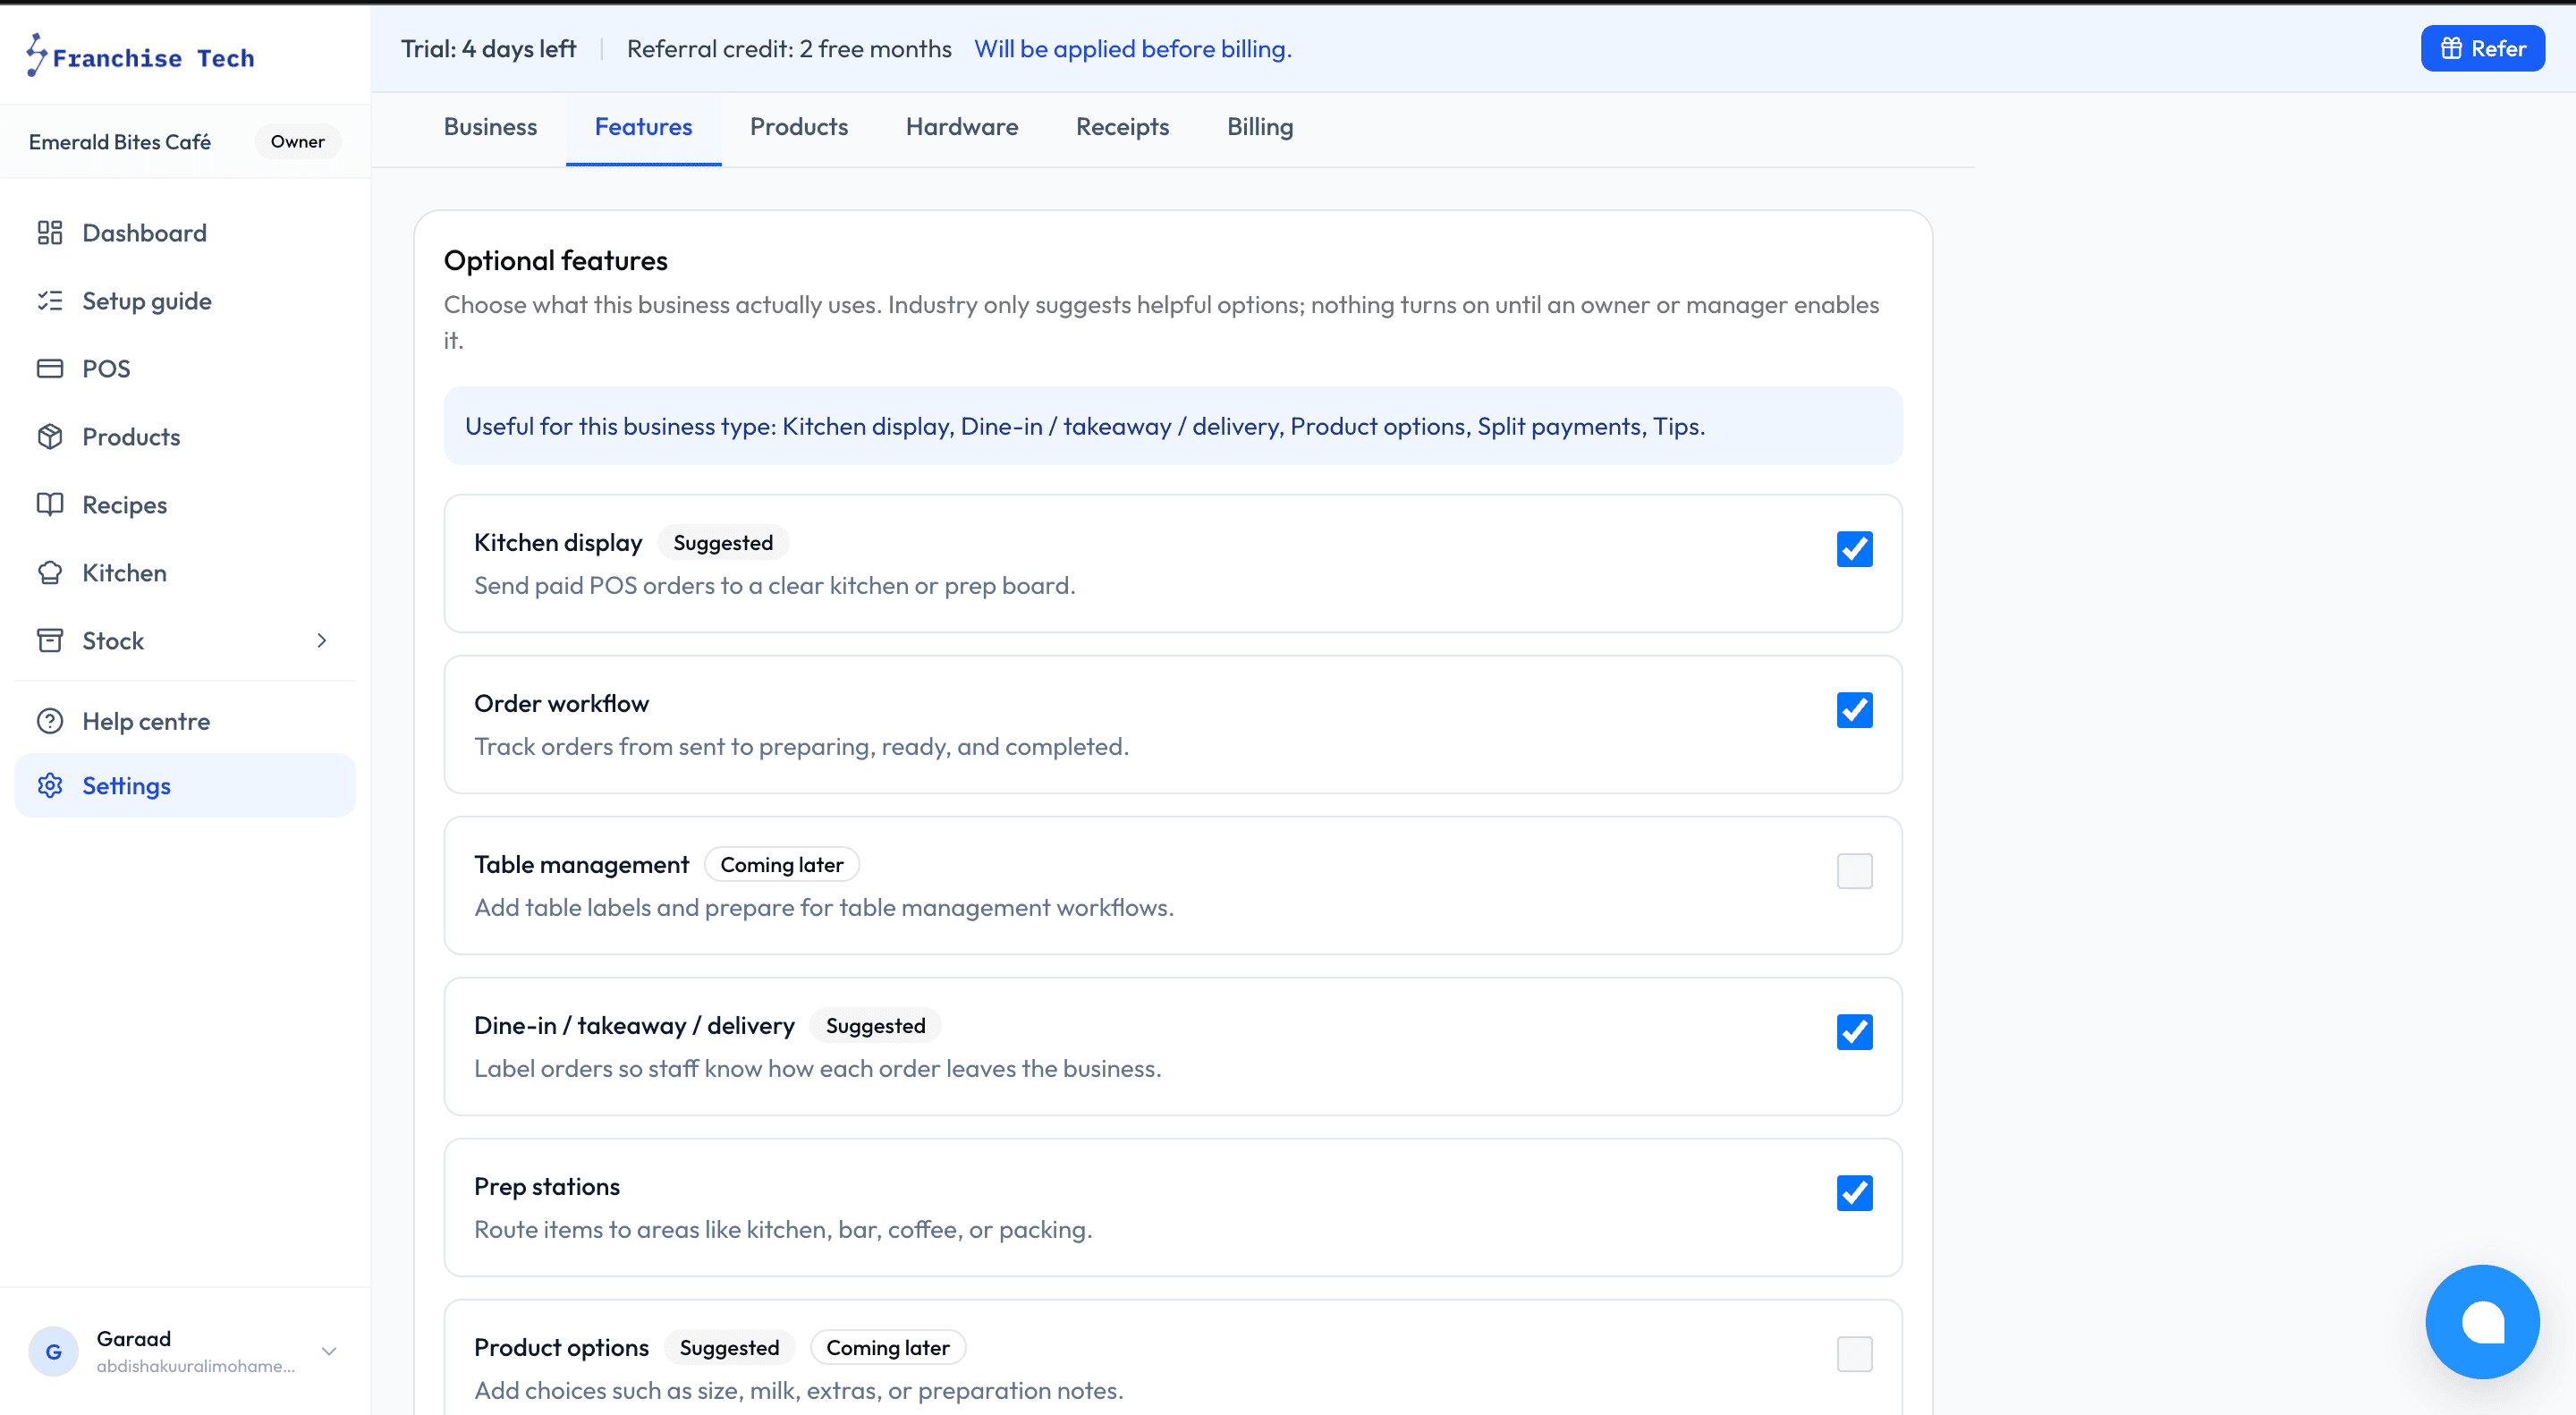Click 'Will be applied before billing' link
The image size is (2576, 1415).
pos(1133,49)
